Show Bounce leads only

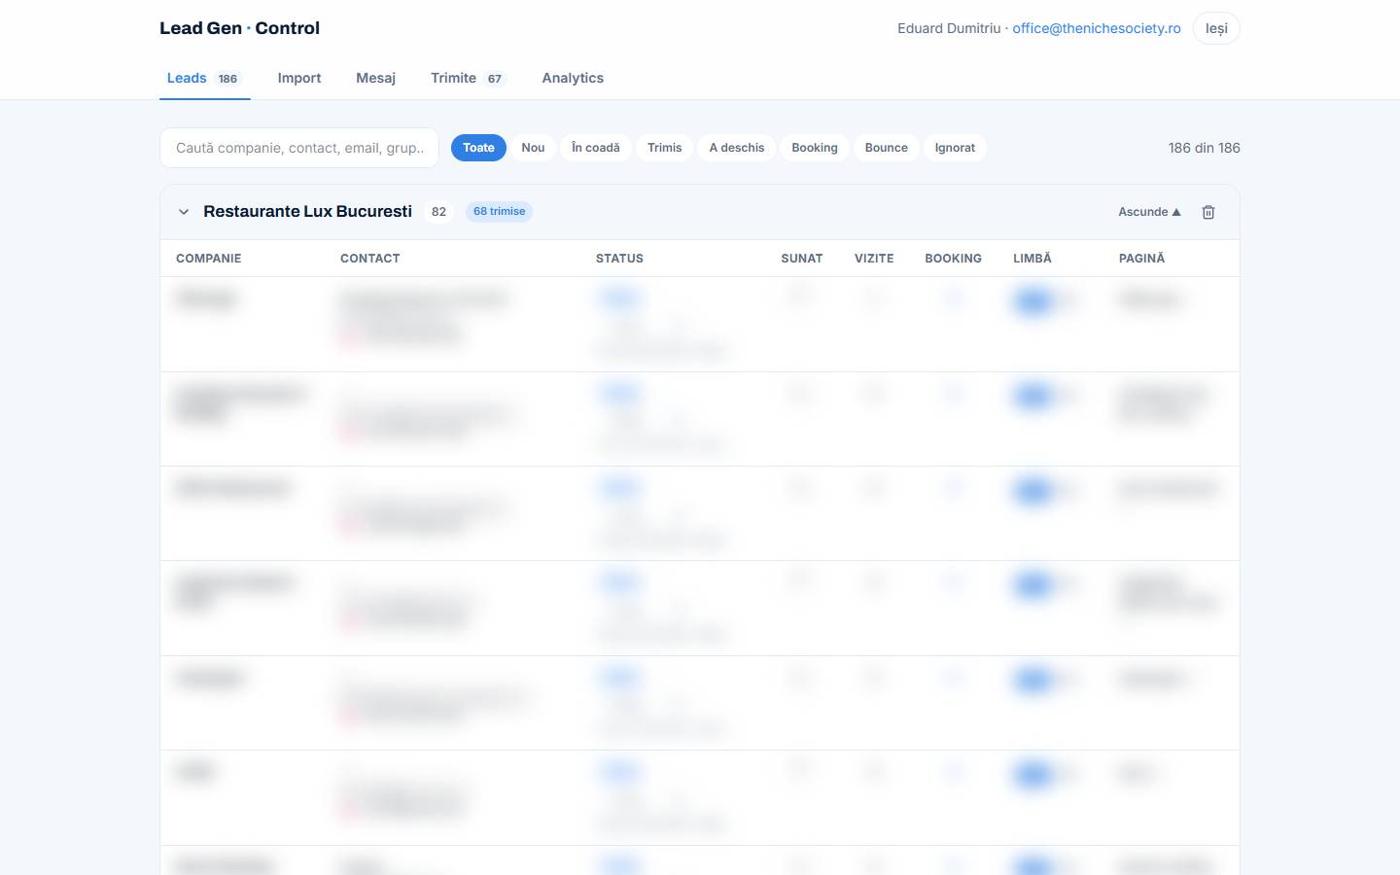(x=886, y=148)
